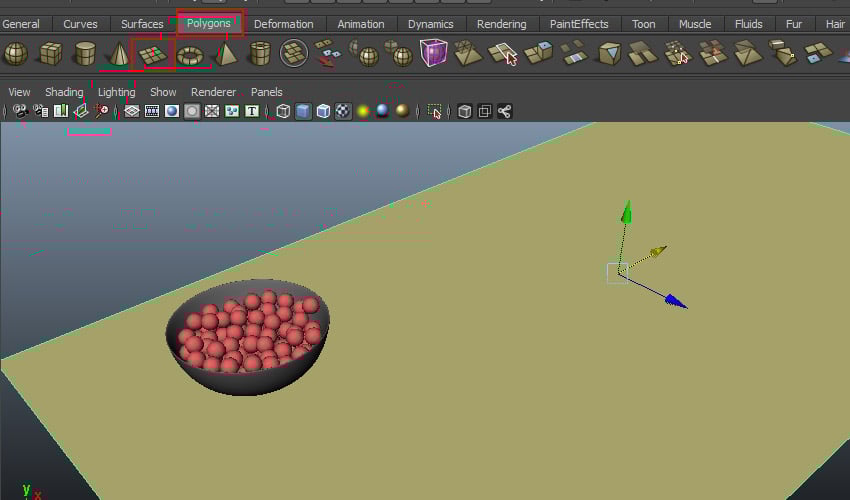The image size is (850, 500).
Task: Open the Fur shelf tab
Action: tap(794, 24)
